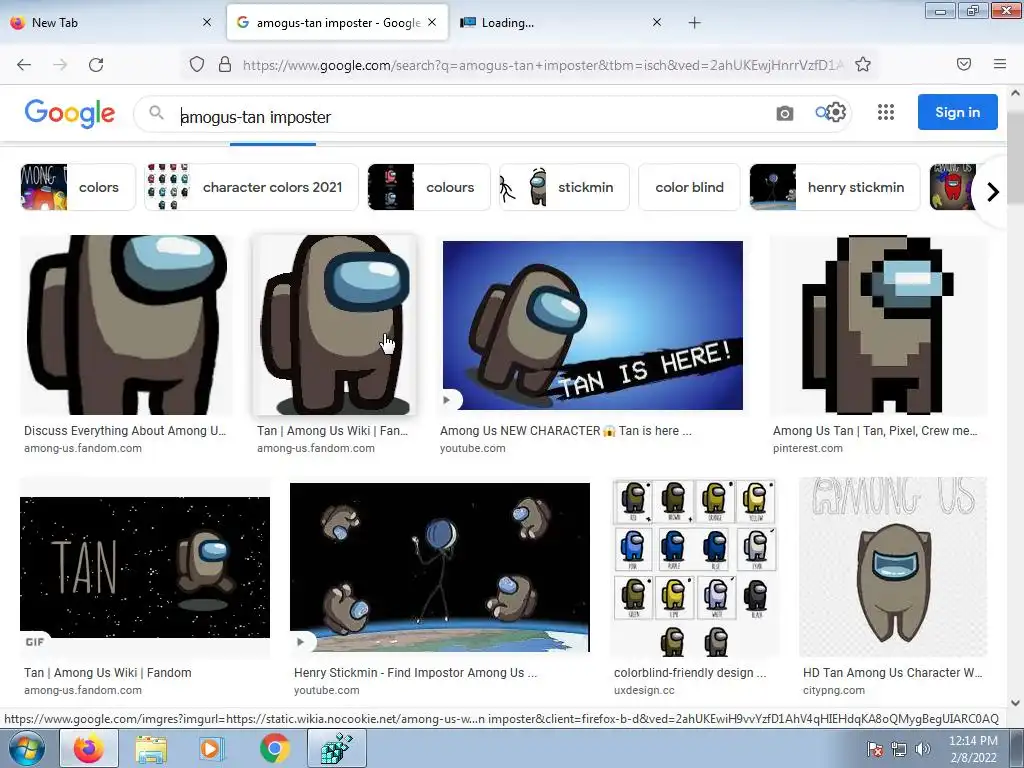Screen dimensions: 1024x768
Task: Open the colorblind-friendly design crewmate grid image
Action: coord(695,567)
